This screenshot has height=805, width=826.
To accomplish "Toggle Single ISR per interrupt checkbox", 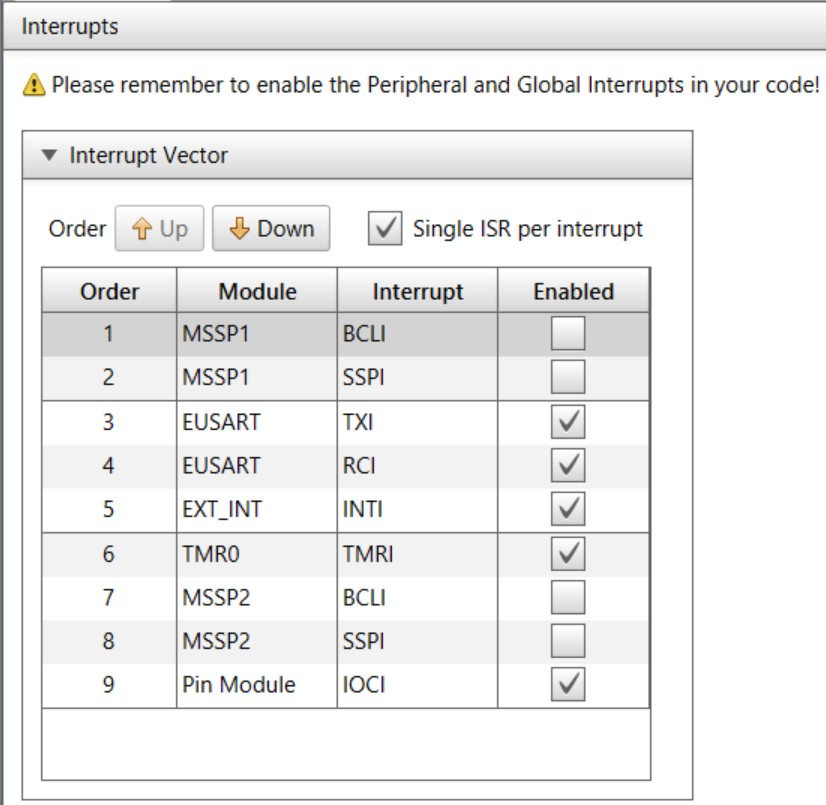I will pyautogui.click(x=385, y=229).
